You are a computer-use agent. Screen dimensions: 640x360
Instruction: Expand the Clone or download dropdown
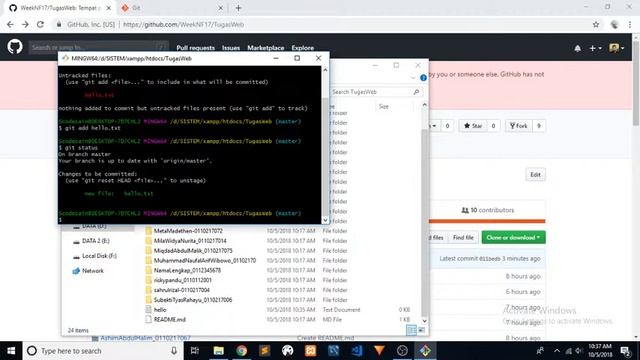click(513, 238)
